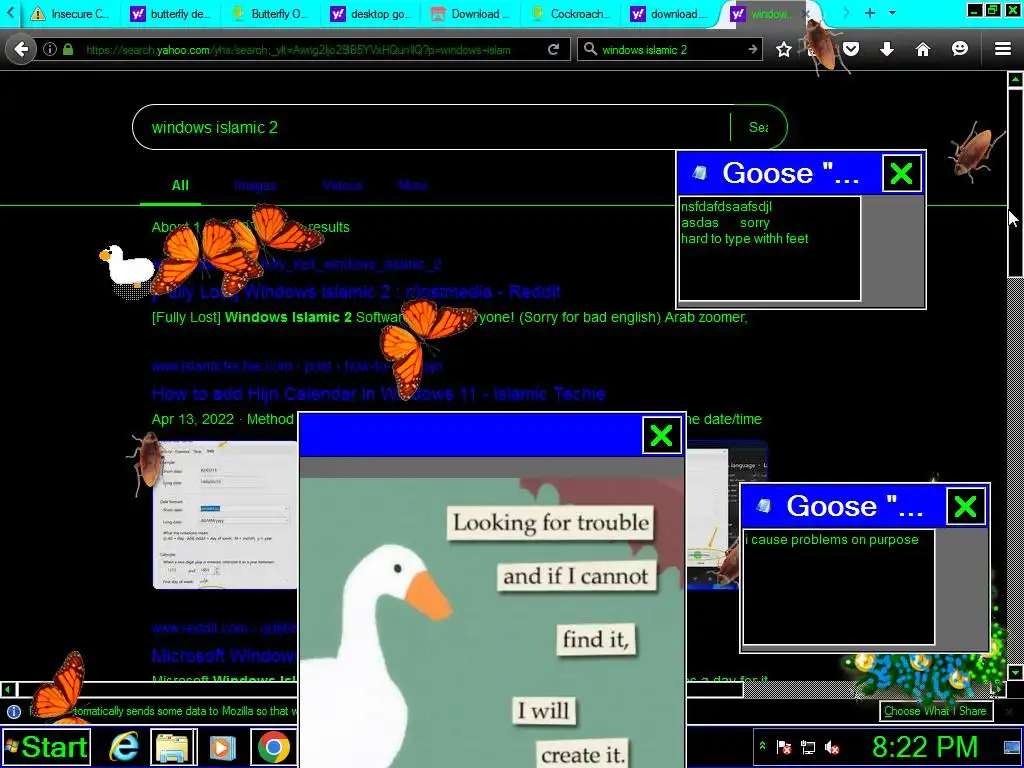This screenshot has height=768, width=1024.
Task: Click the 8:22 PM taskbar clock
Action: point(925,747)
